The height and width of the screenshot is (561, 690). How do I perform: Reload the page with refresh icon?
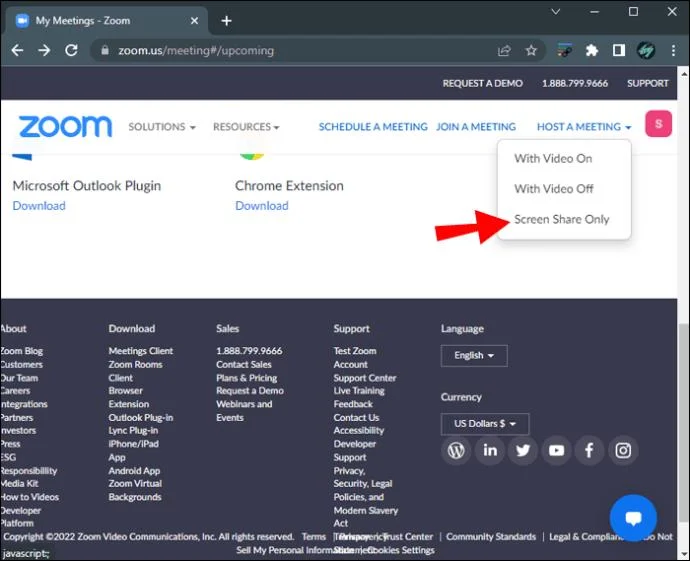tap(71, 50)
